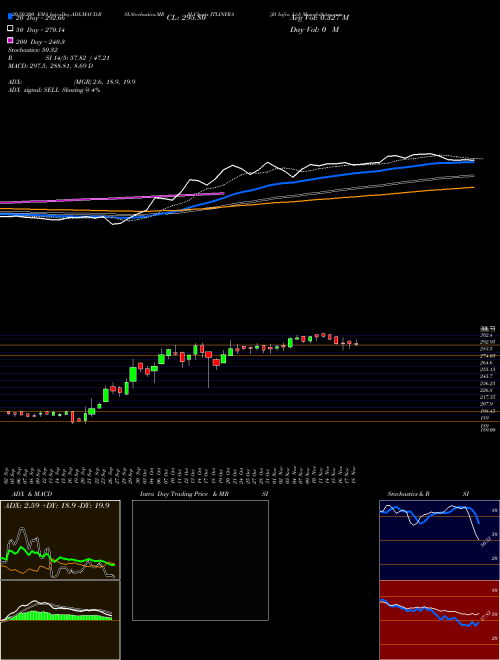
Task: Open the blue Stochastics mini chart
Action: pos(439,540)
